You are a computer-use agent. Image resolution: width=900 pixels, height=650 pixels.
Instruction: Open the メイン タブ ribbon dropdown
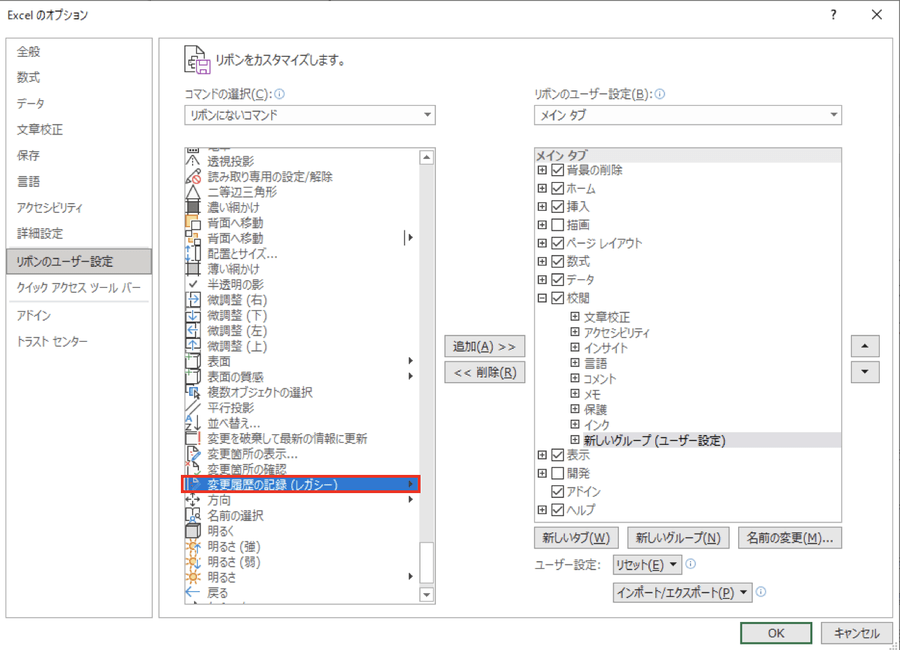point(688,115)
